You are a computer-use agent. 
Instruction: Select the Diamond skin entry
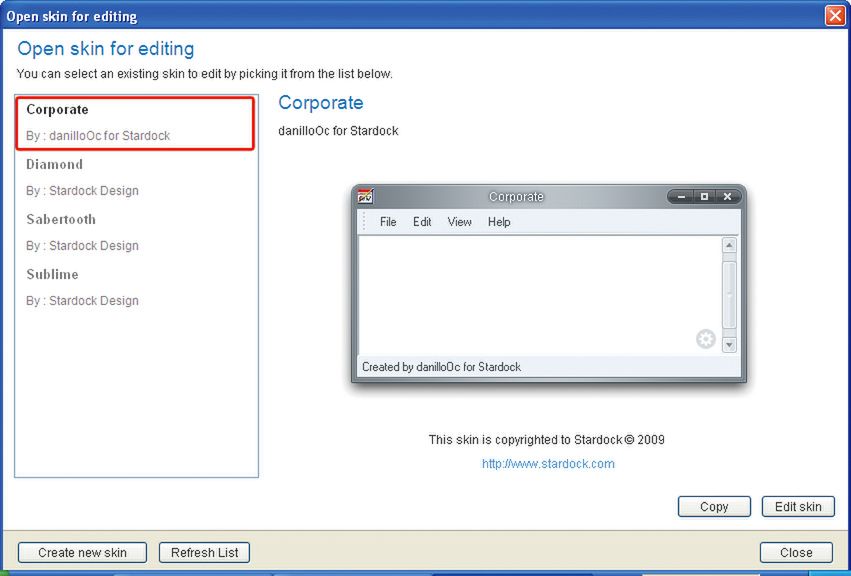[x=135, y=178]
